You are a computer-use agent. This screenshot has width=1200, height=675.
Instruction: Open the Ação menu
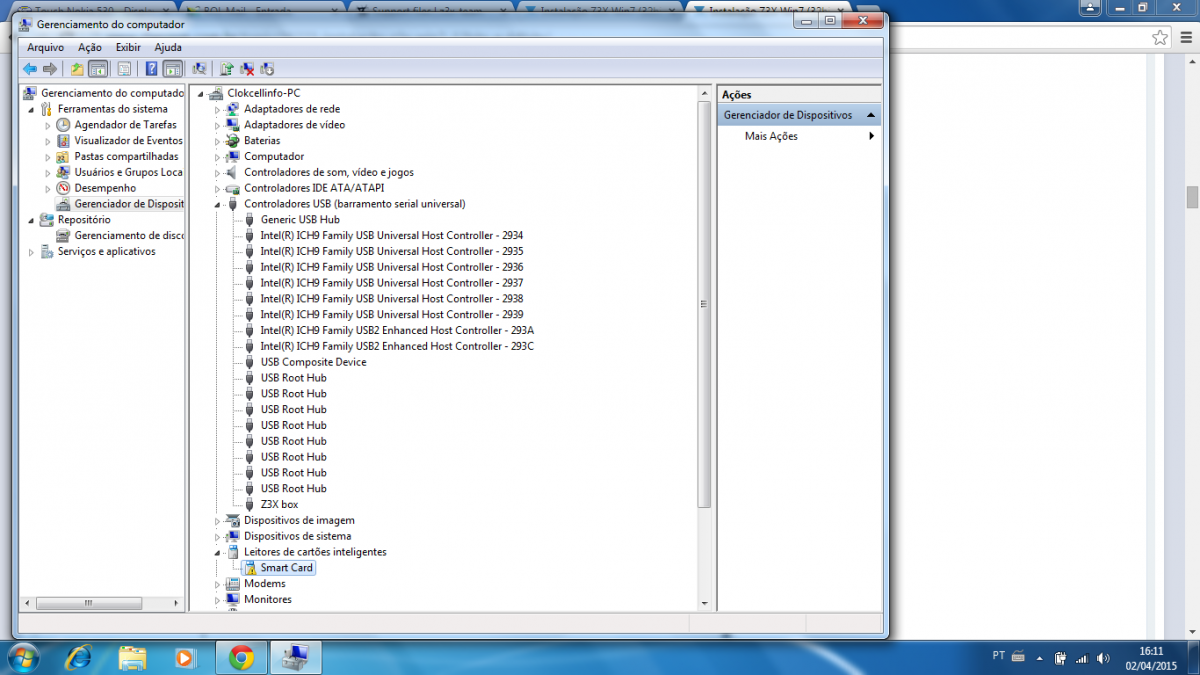pyautogui.click(x=90, y=47)
